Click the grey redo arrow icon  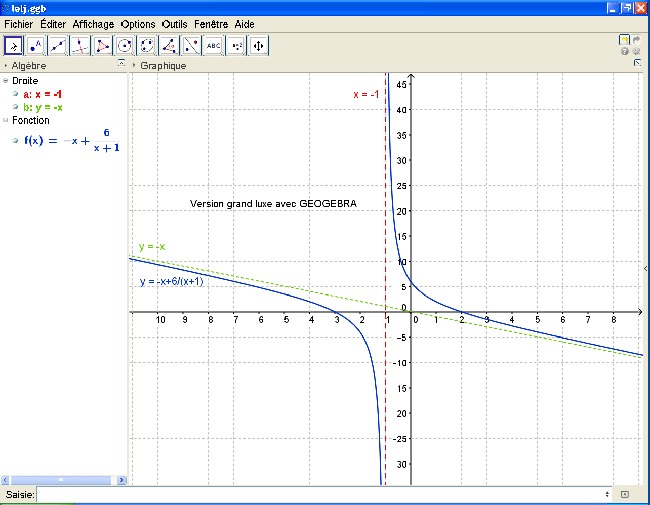point(636,40)
